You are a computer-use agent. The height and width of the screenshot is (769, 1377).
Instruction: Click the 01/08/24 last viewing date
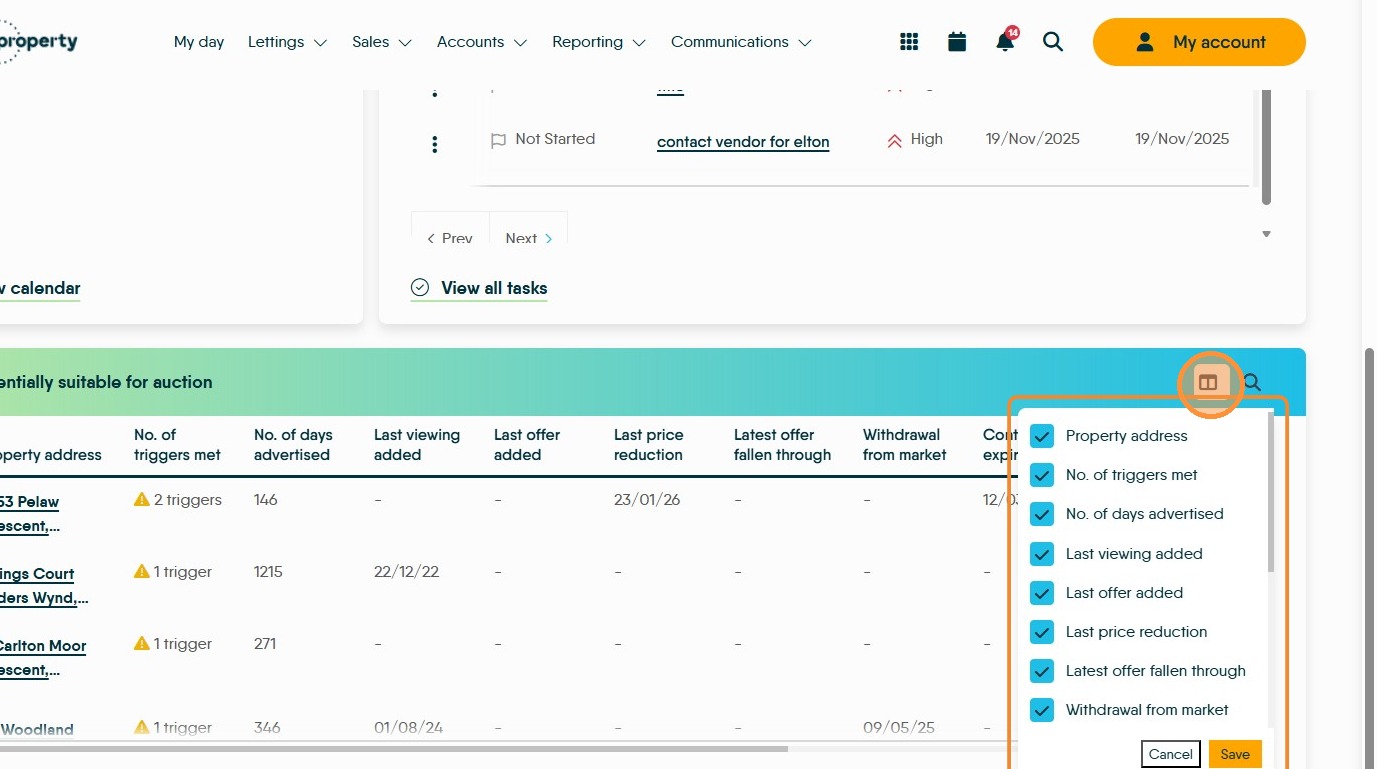click(408, 728)
